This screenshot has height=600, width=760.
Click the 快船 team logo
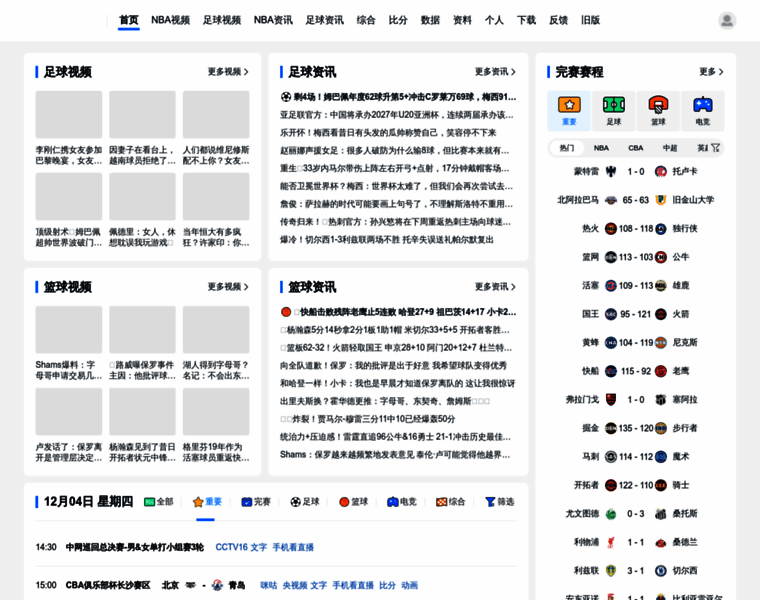click(x=611, y=371)
